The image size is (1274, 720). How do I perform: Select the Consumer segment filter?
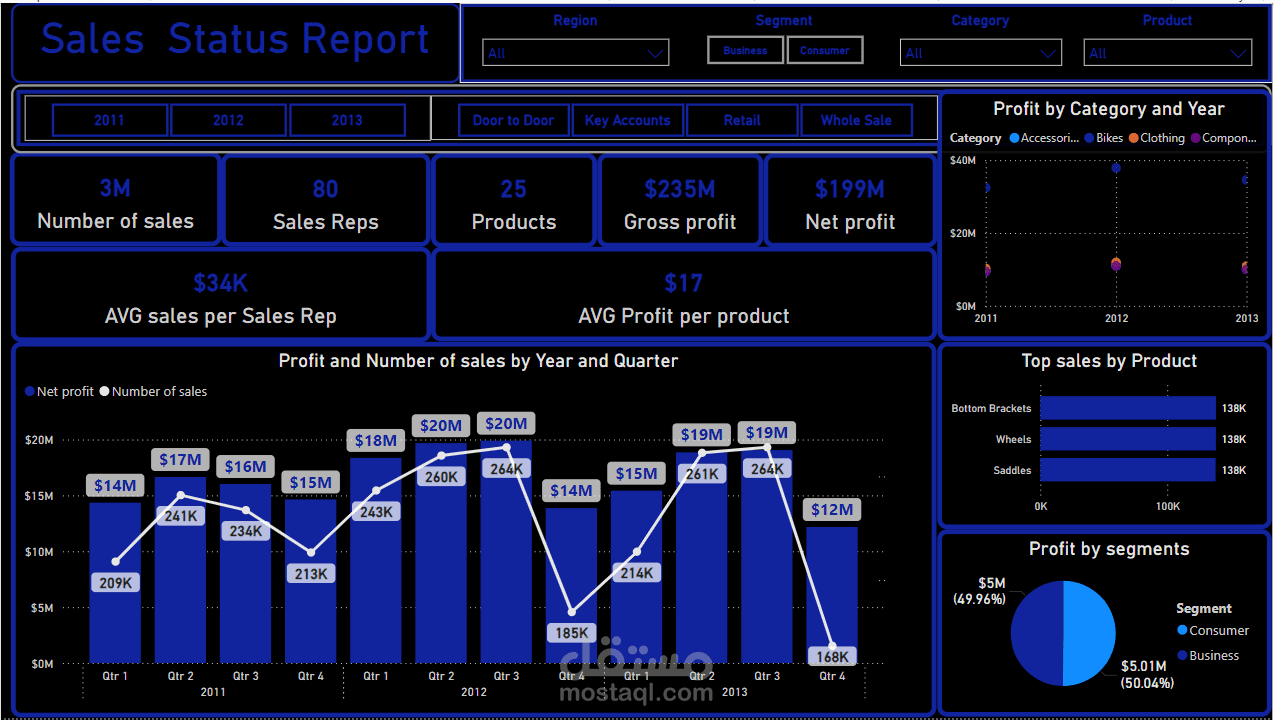point(825,48)
